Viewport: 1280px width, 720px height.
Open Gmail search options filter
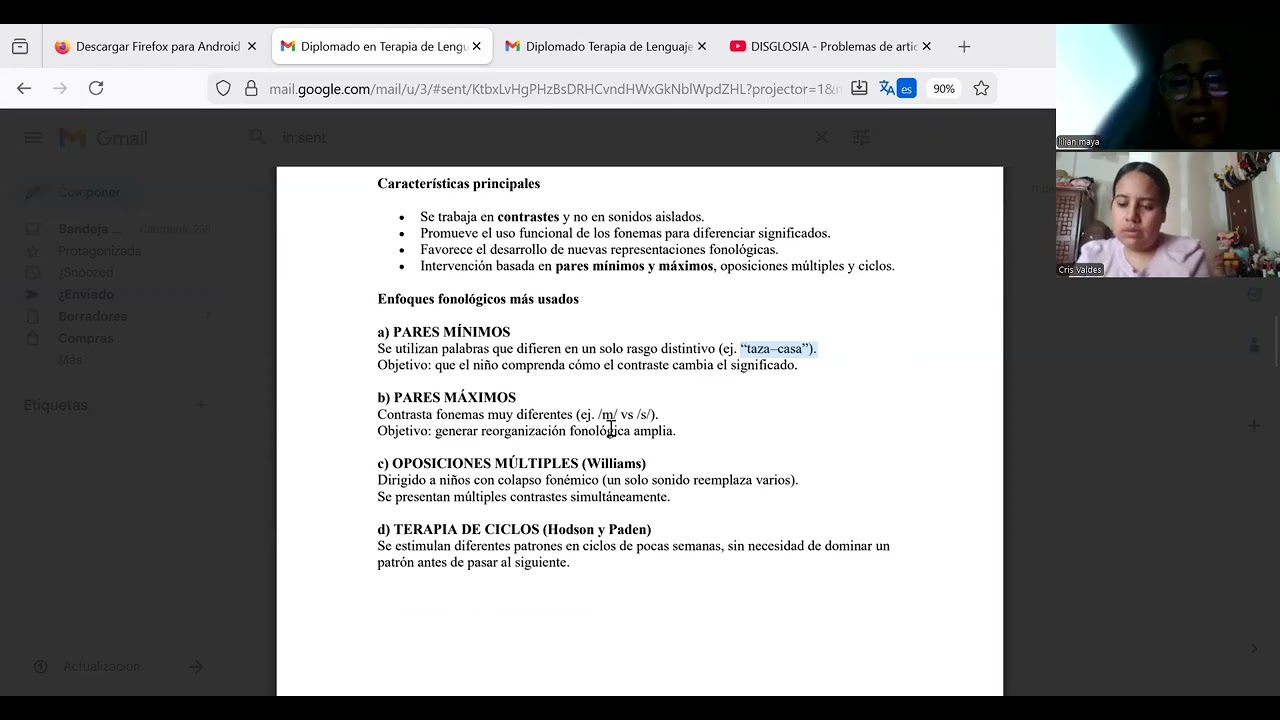[861, 138]
